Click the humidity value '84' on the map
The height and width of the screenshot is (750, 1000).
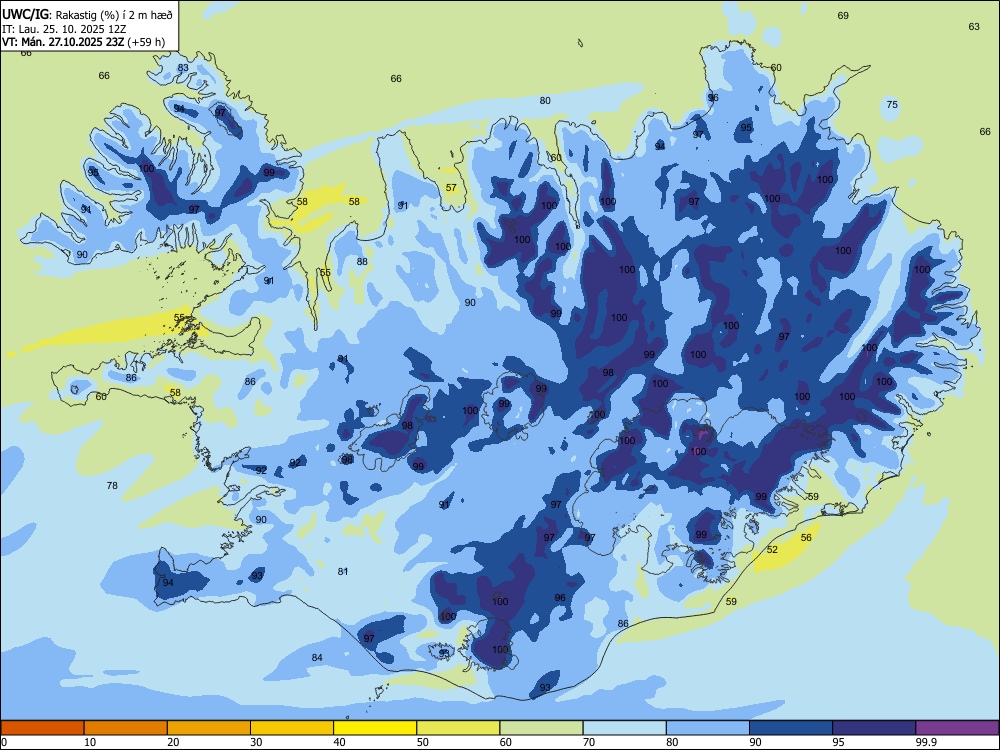(x=317, y=658)
